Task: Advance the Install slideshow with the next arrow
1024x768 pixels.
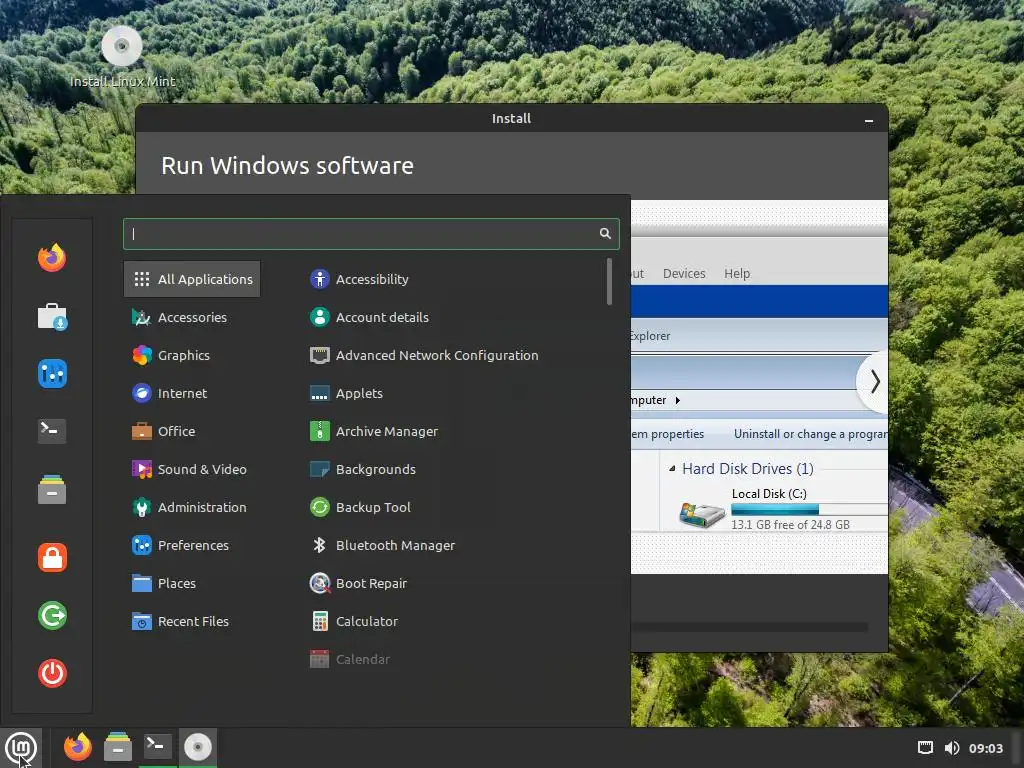Action: click(874, 381)
